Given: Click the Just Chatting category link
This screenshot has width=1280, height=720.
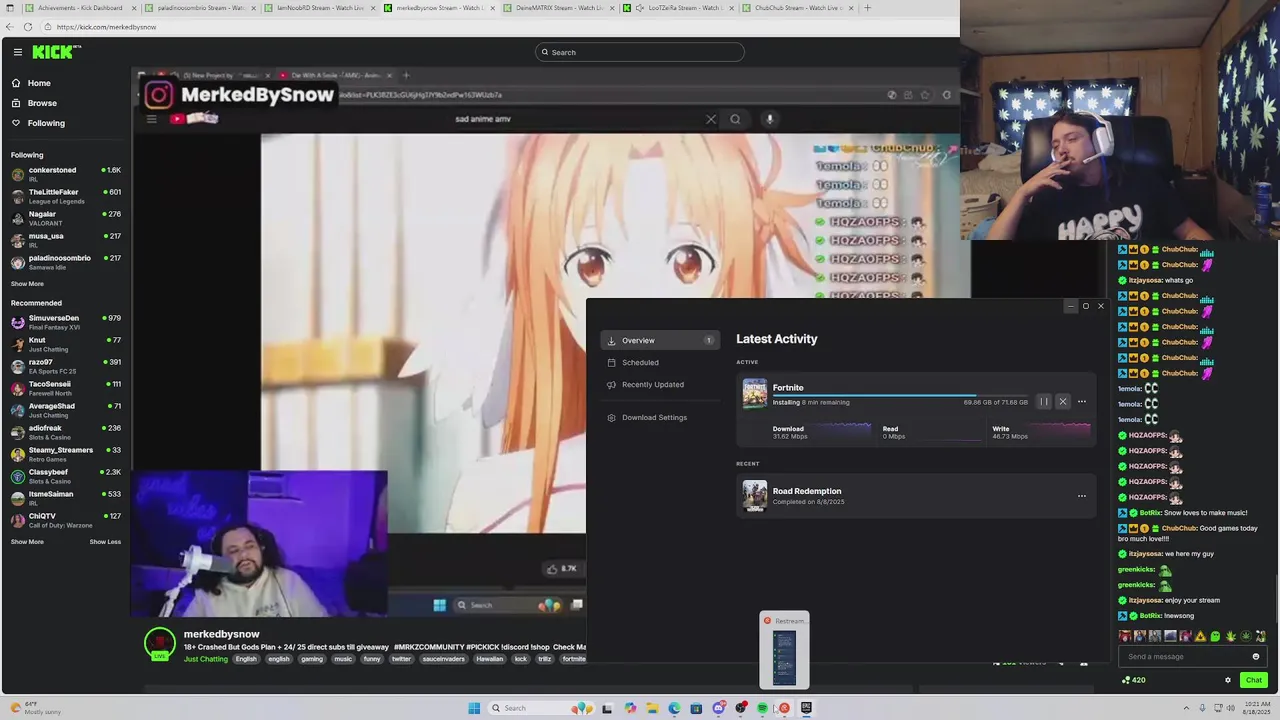Looking at the screenshot, I should coord(206,659).
